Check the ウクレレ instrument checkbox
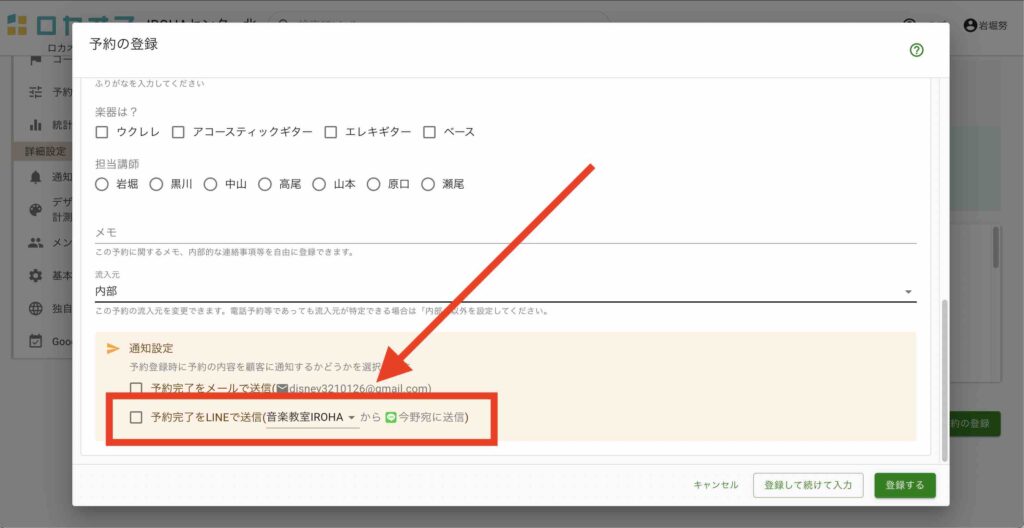 tap(102, 132)
